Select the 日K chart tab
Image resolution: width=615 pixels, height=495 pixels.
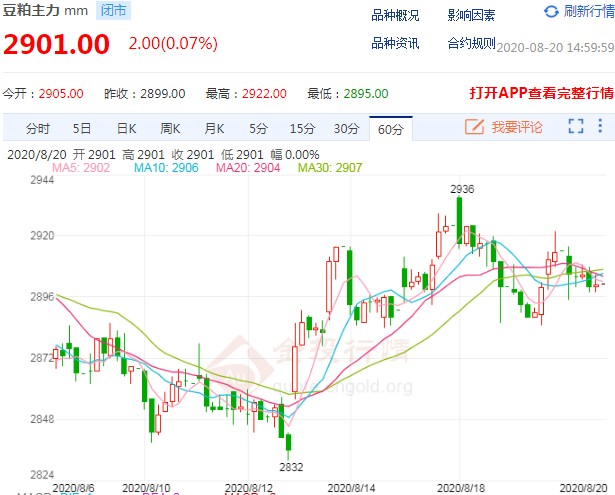(x=126, y=128)
